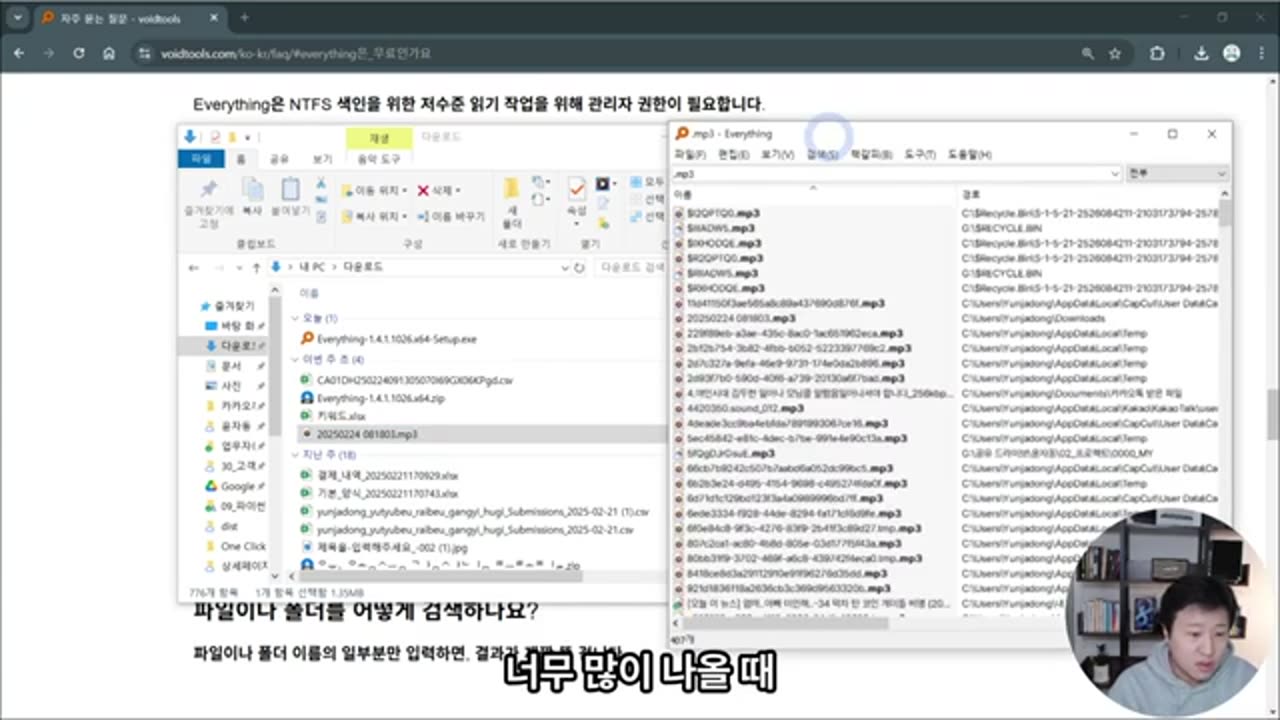Open Chrome downloads icon
Image resolution: width=1280 pixels, height=720 pixels.
(1203, 53)
